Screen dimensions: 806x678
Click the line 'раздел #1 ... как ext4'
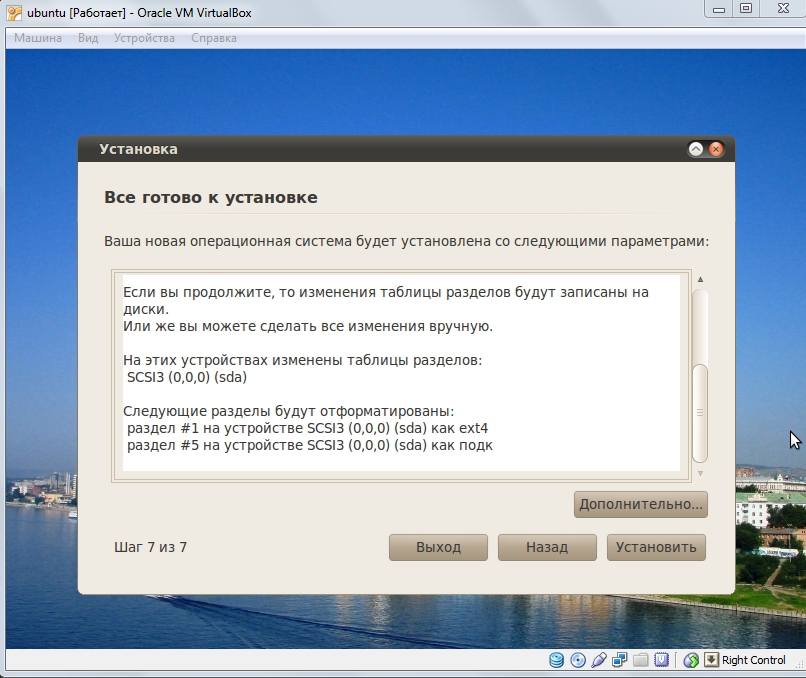(307, 428)
